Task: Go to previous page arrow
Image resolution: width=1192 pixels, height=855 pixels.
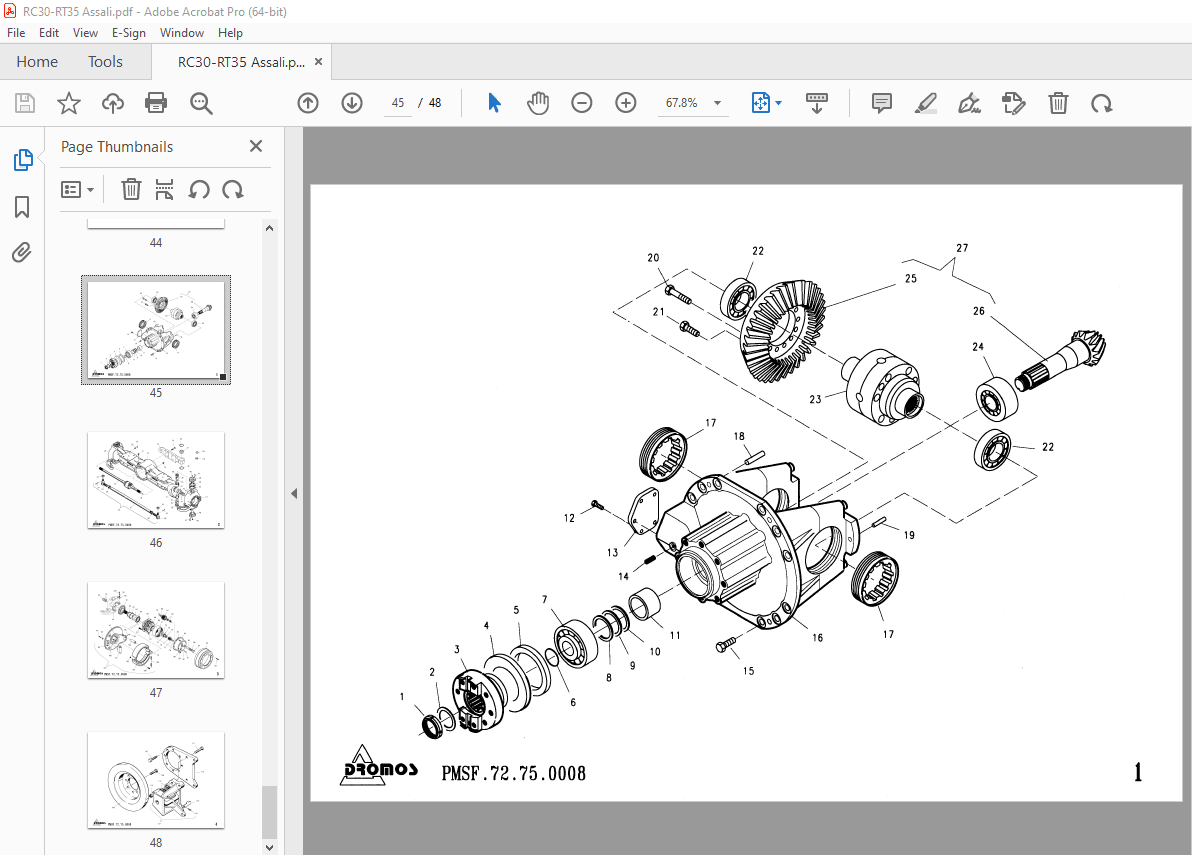Action: (x=308, y=103)
